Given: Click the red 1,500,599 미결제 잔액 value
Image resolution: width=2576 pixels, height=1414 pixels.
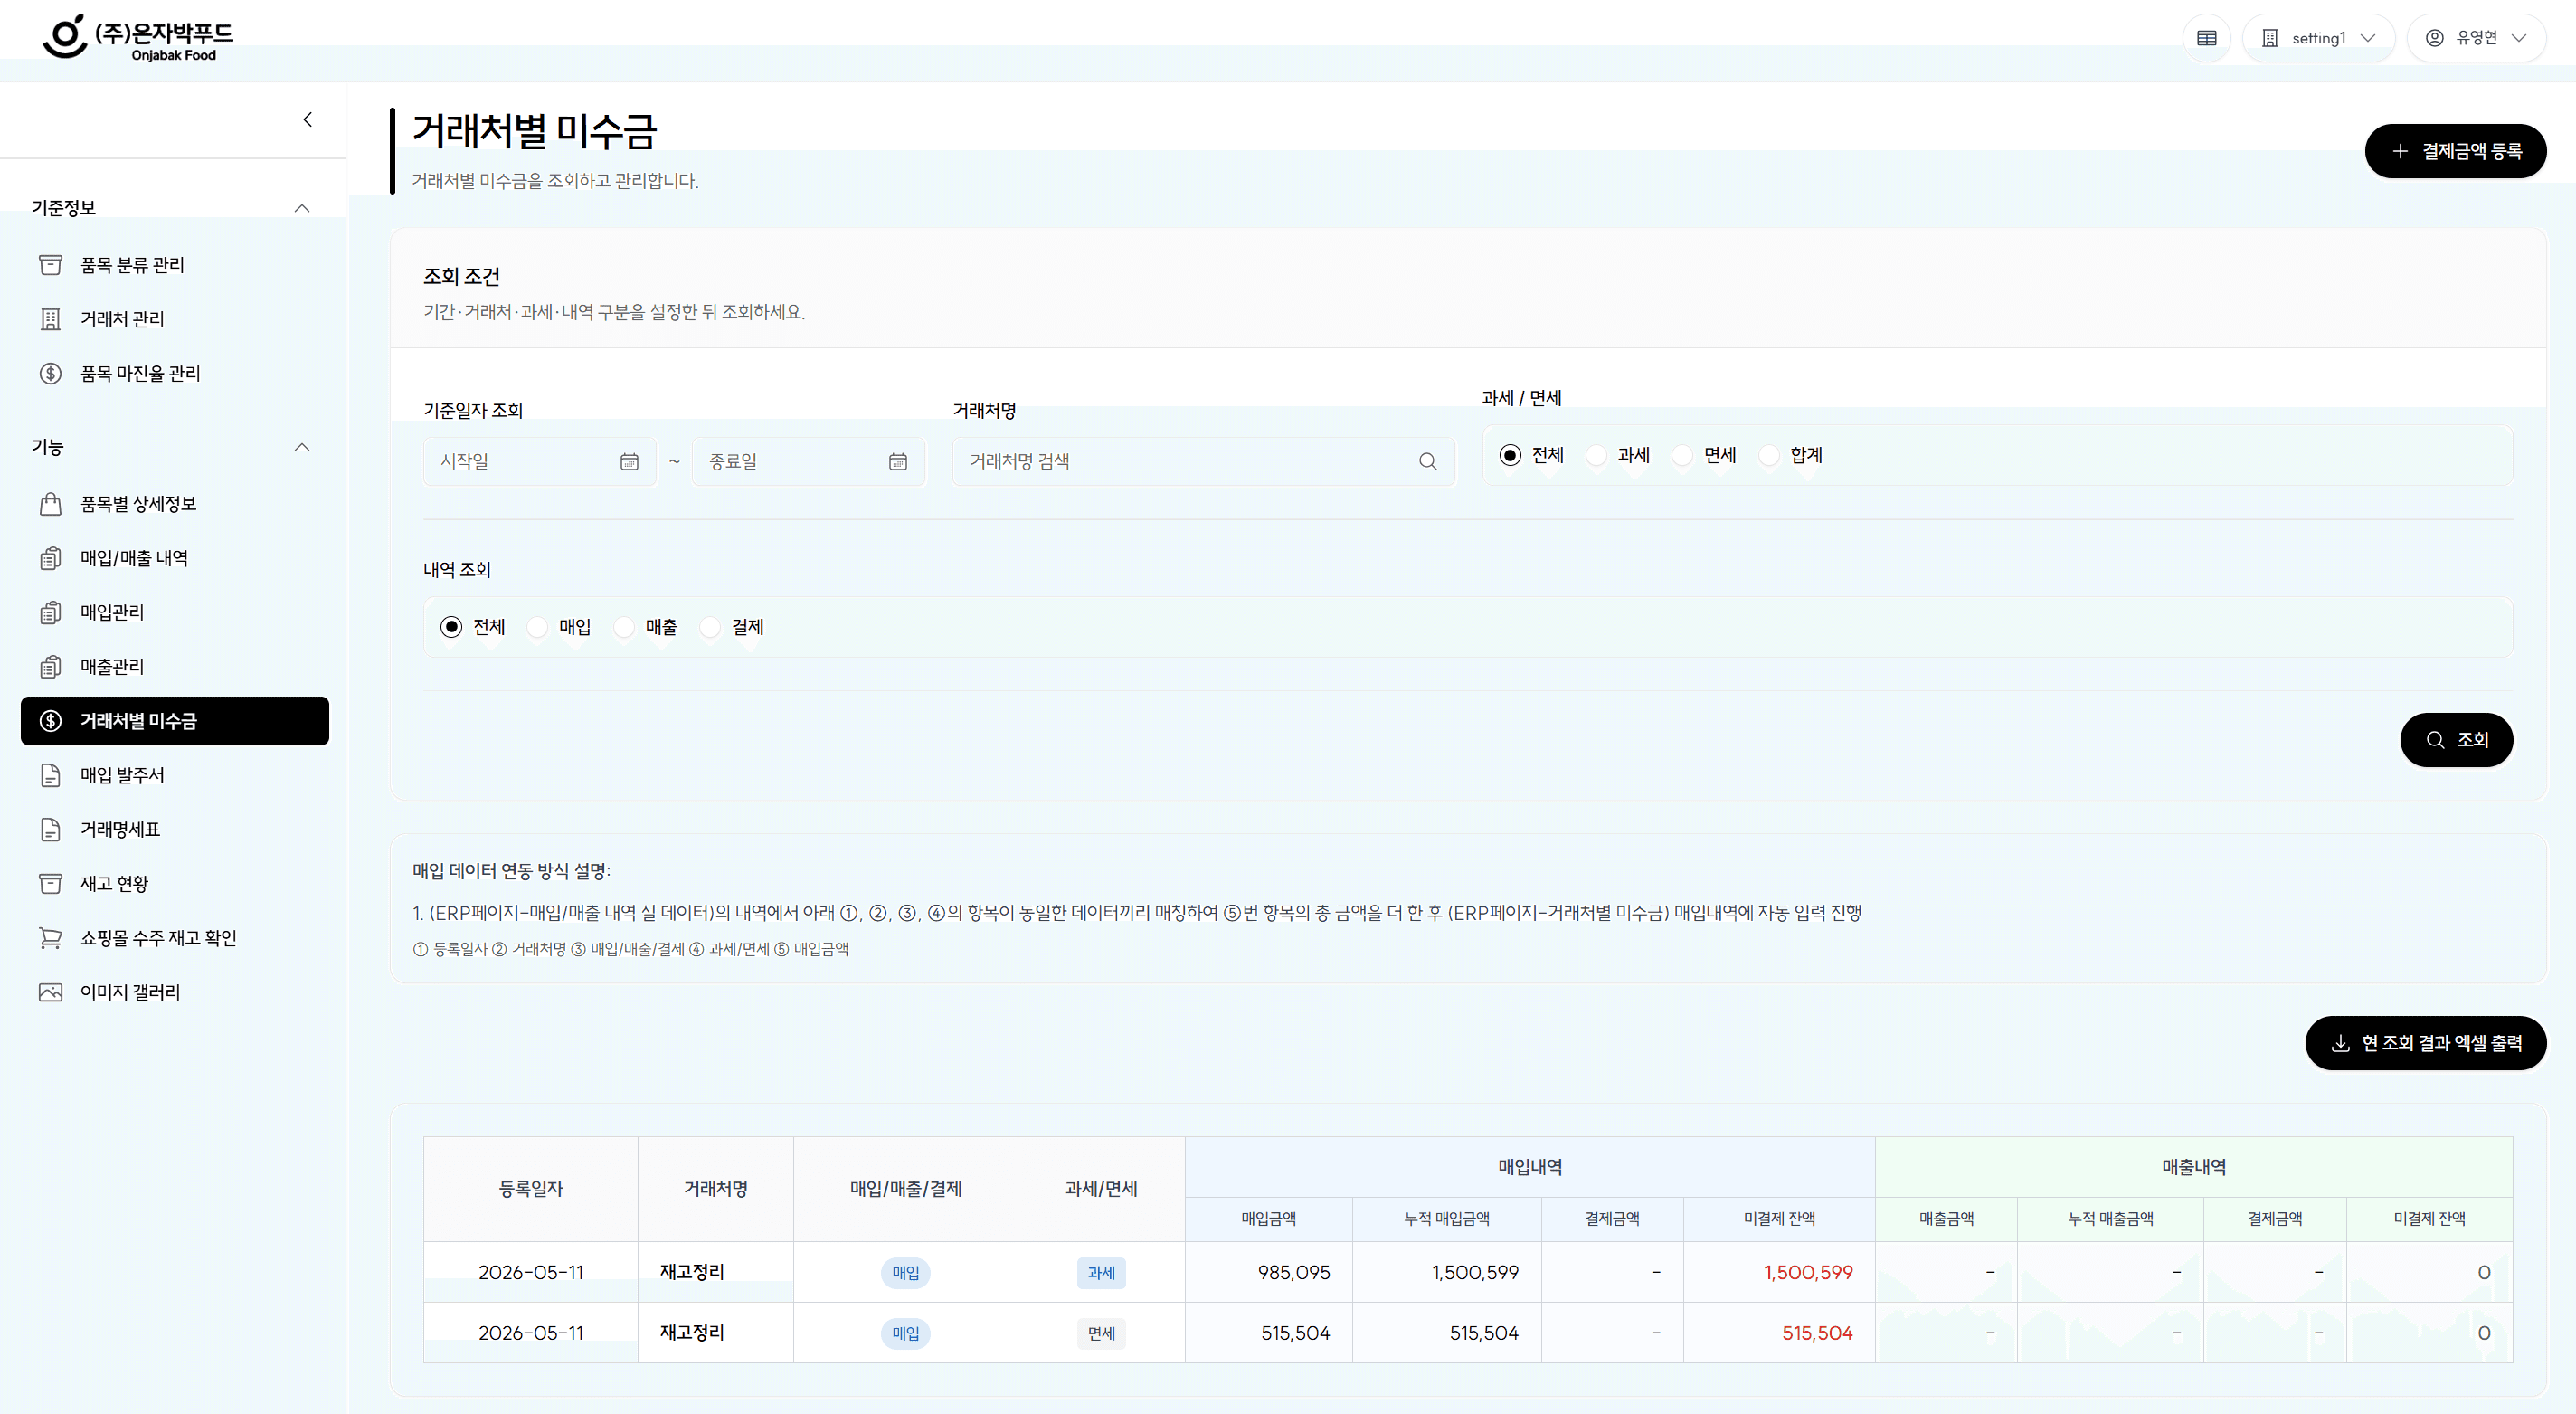Looking at the screenshot, I should (1808, 1273).
